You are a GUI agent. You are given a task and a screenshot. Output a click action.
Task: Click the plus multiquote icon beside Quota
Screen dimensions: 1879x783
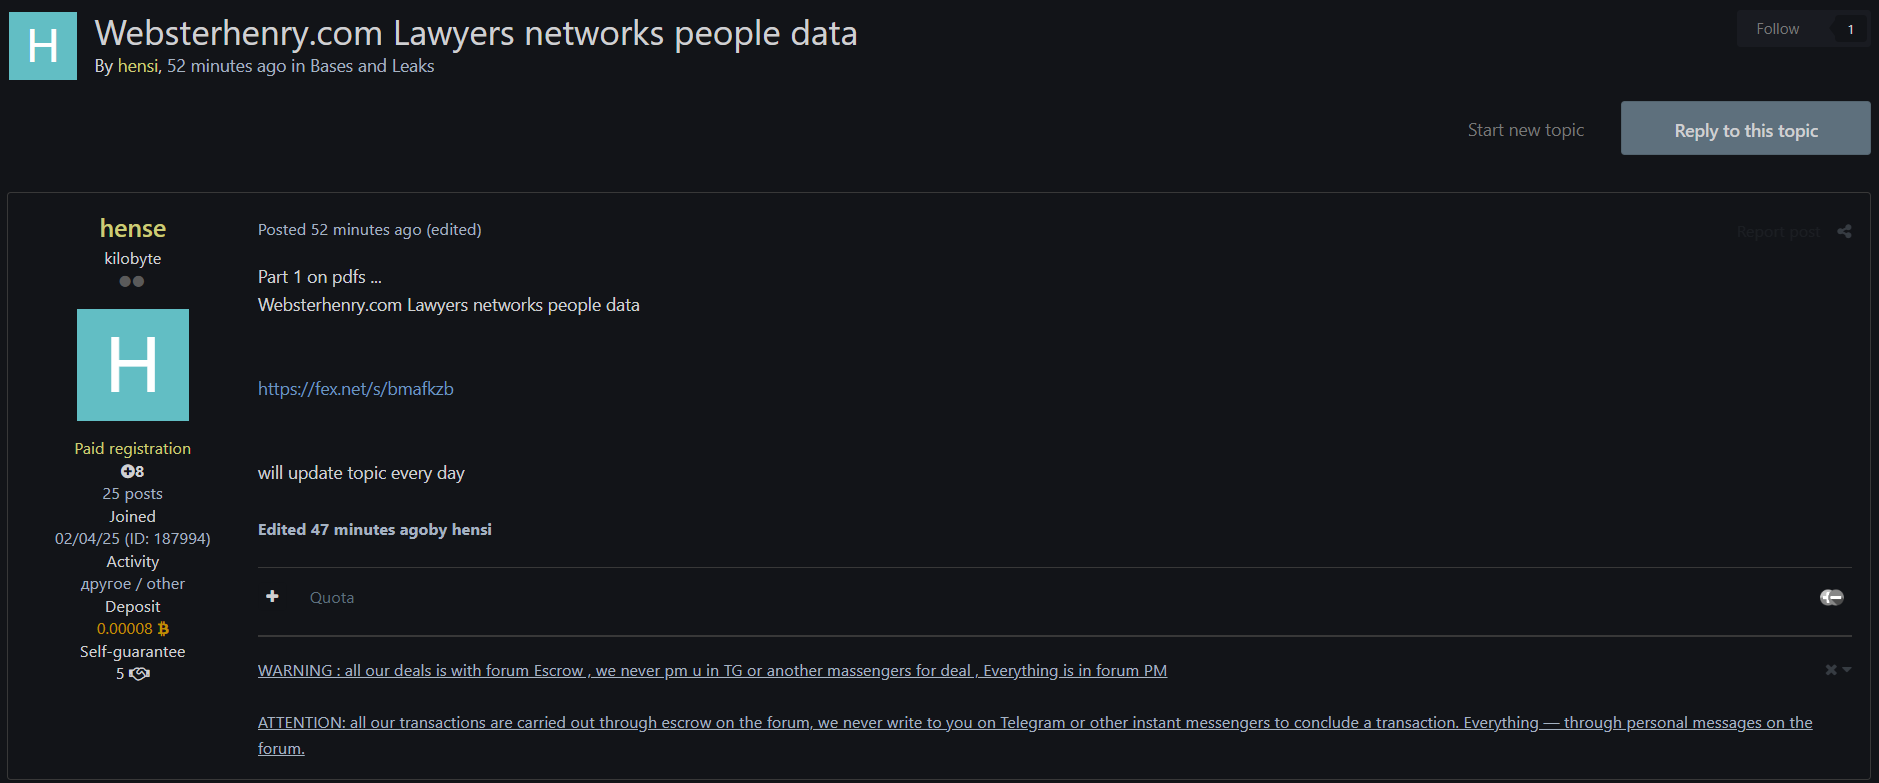click(x=272, y=596)
